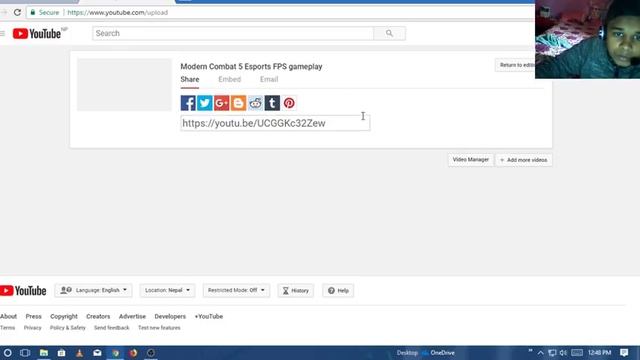
Task: Open Privacy footer link
Action: coord(33,328)
